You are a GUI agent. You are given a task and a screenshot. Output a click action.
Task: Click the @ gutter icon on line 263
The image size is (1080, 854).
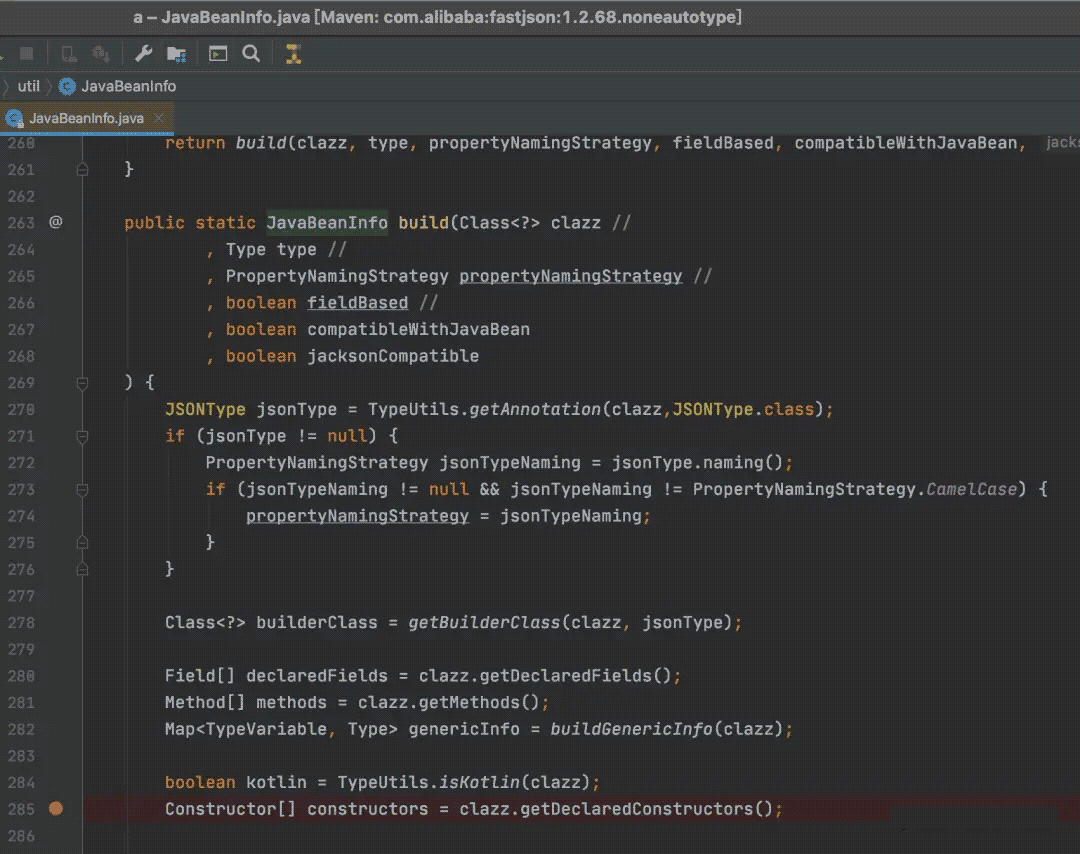56,222
